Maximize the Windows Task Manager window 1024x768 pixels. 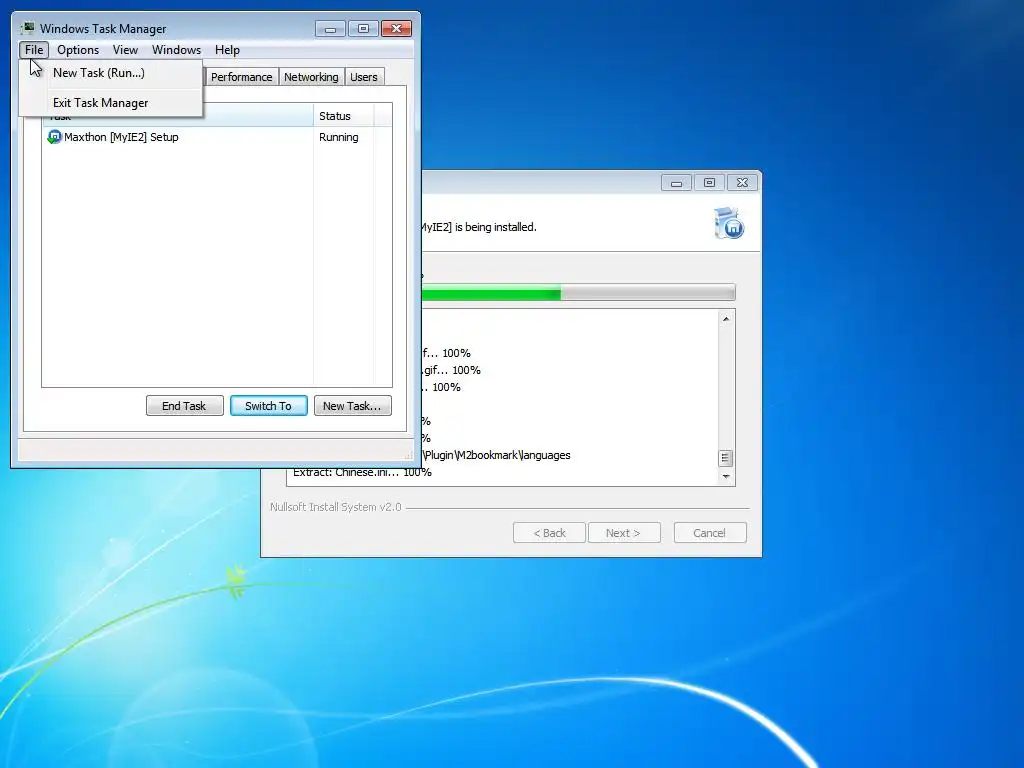click(x=364, y=29)
